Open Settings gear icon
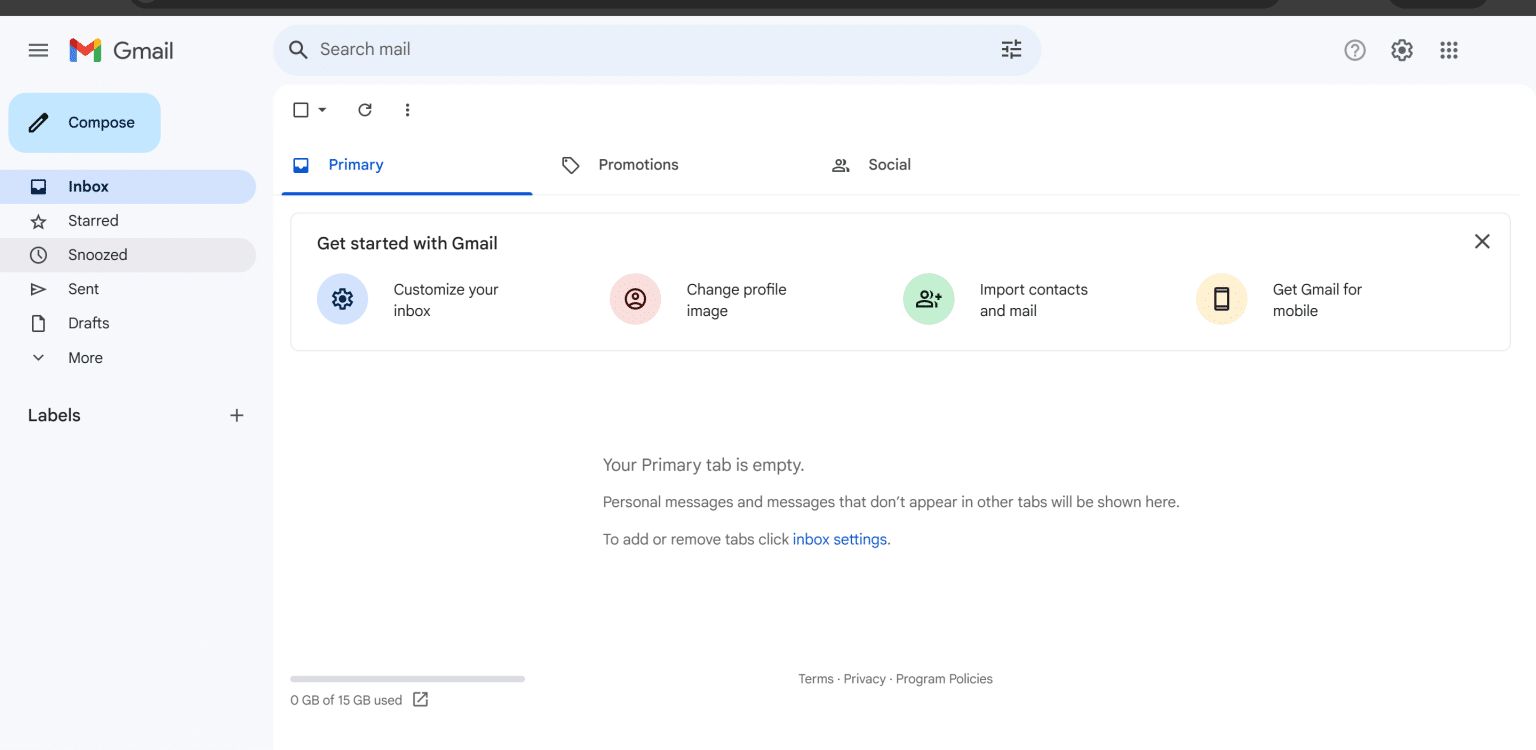 tap(1402, 50)
